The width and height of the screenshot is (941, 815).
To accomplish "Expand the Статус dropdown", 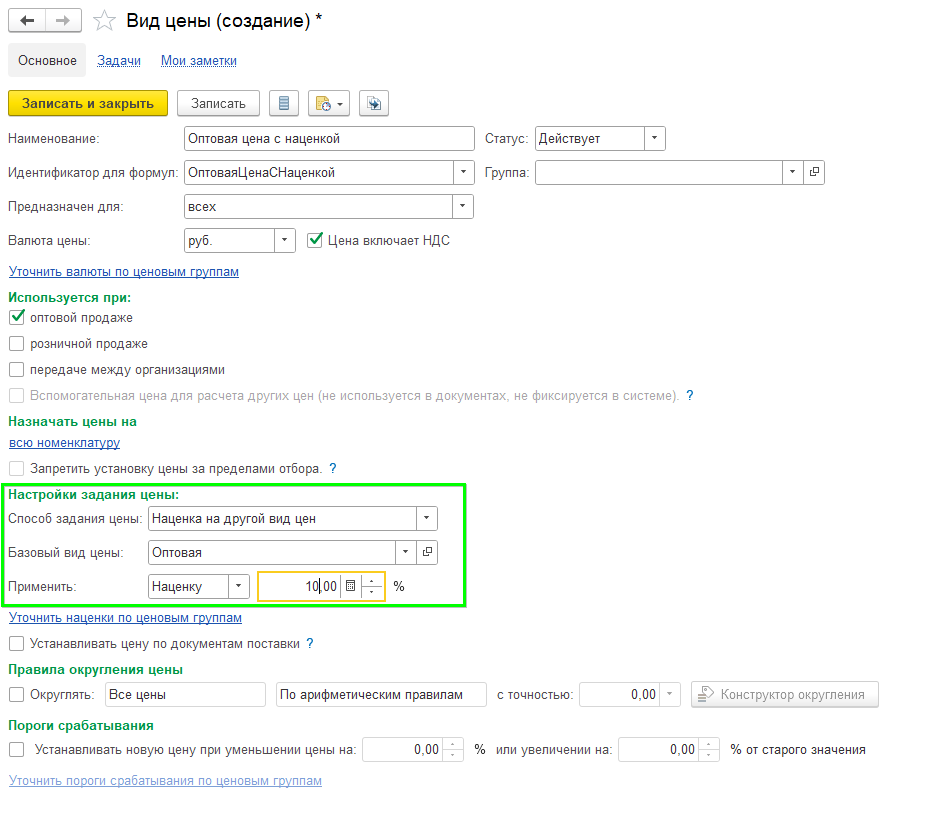I will (654, 138).
